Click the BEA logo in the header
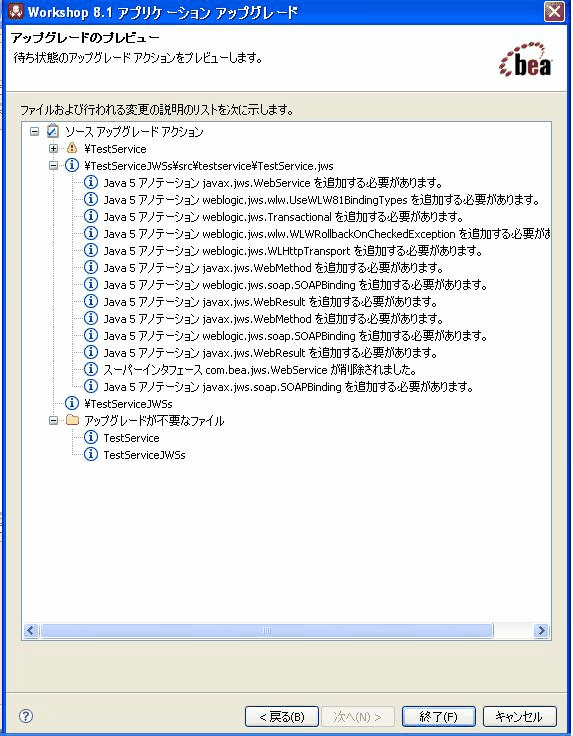 526,60
